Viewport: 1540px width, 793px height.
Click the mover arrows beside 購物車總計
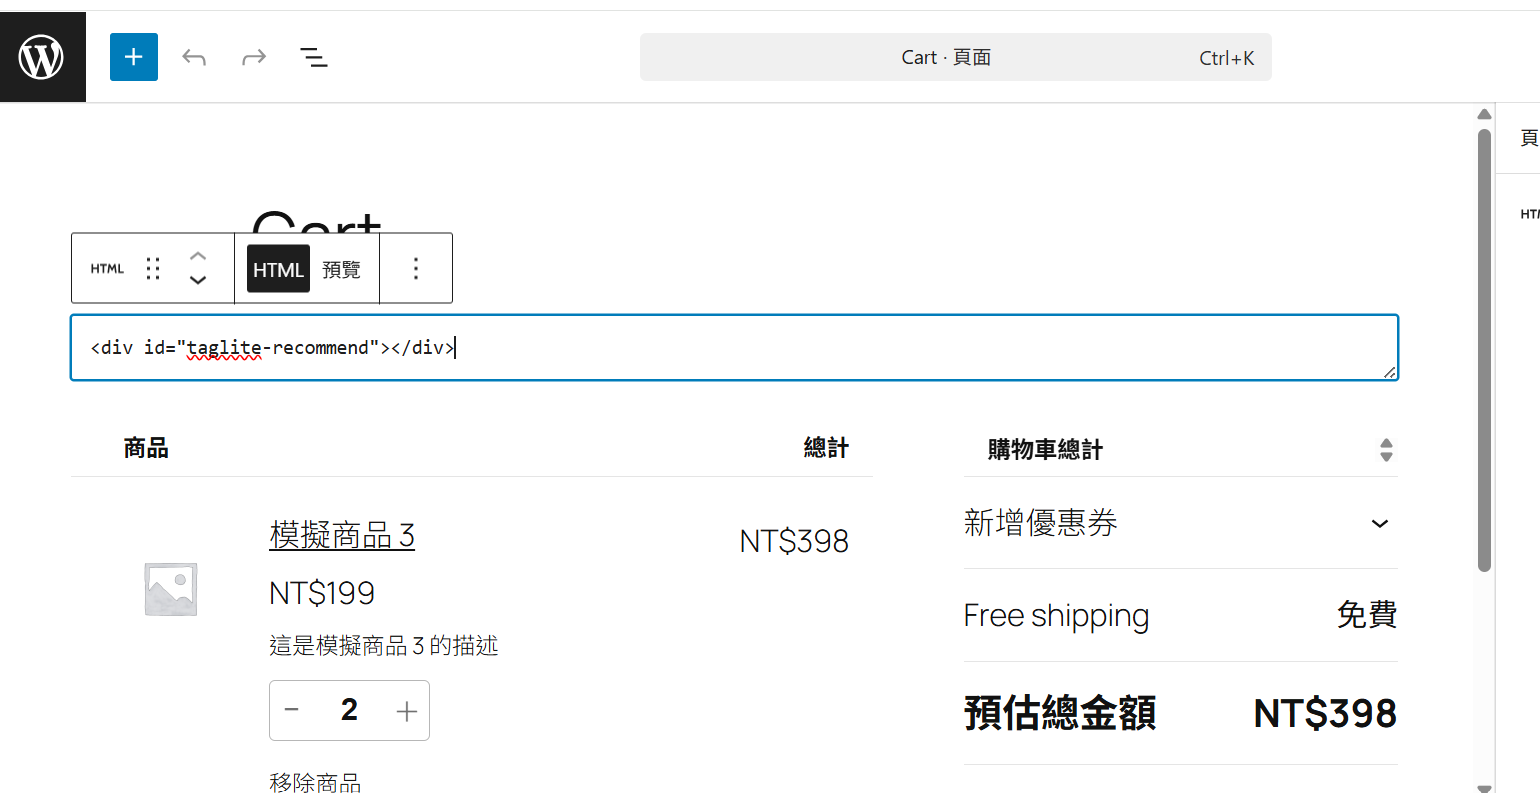coord(1387,450)
